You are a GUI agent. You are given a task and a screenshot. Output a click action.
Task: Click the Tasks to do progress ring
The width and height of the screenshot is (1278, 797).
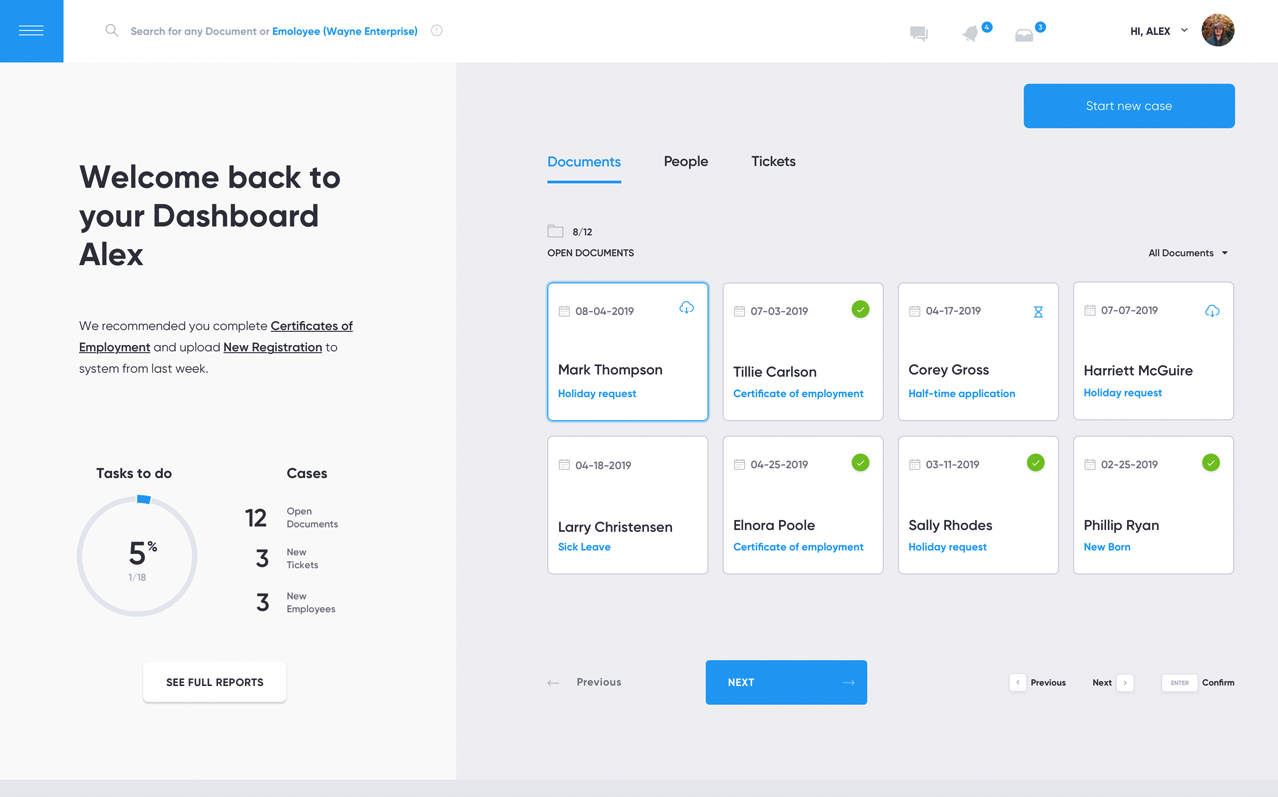click(x=137, y=556)
